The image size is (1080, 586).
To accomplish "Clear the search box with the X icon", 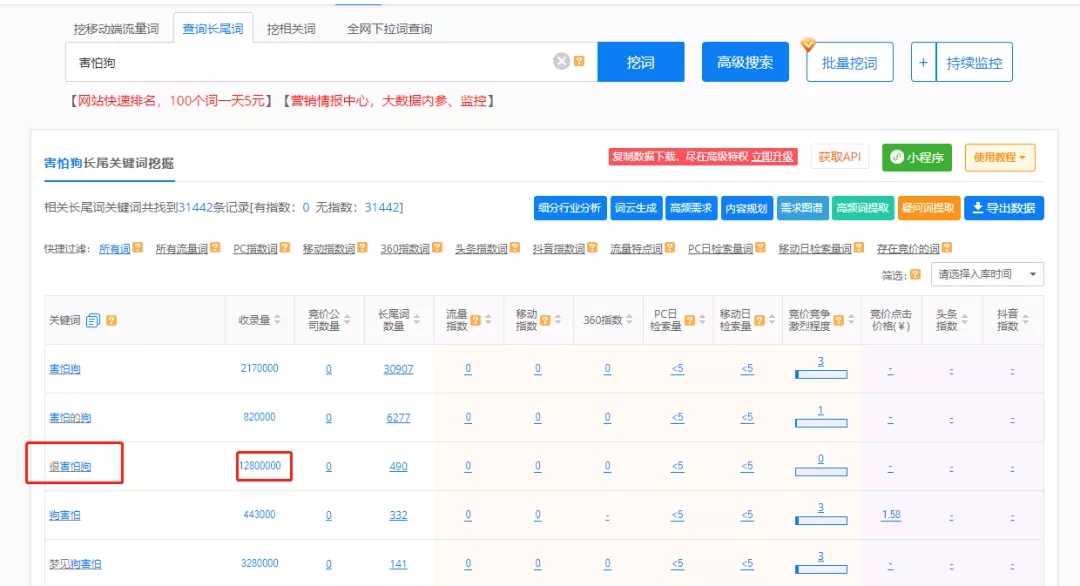I will point(561,62).
